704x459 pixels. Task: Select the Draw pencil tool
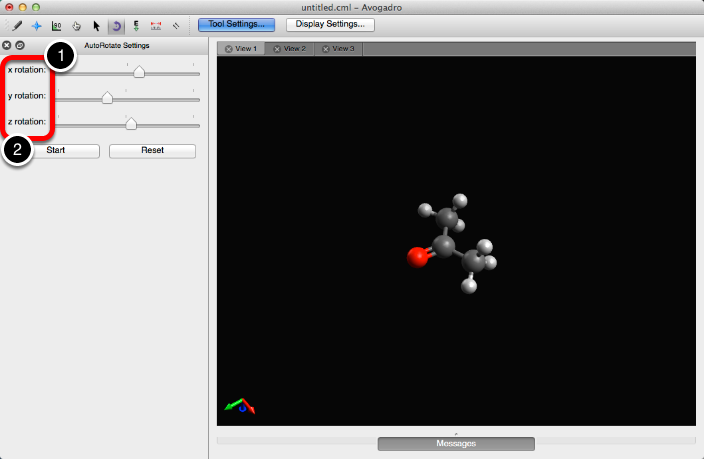point(17,25)
